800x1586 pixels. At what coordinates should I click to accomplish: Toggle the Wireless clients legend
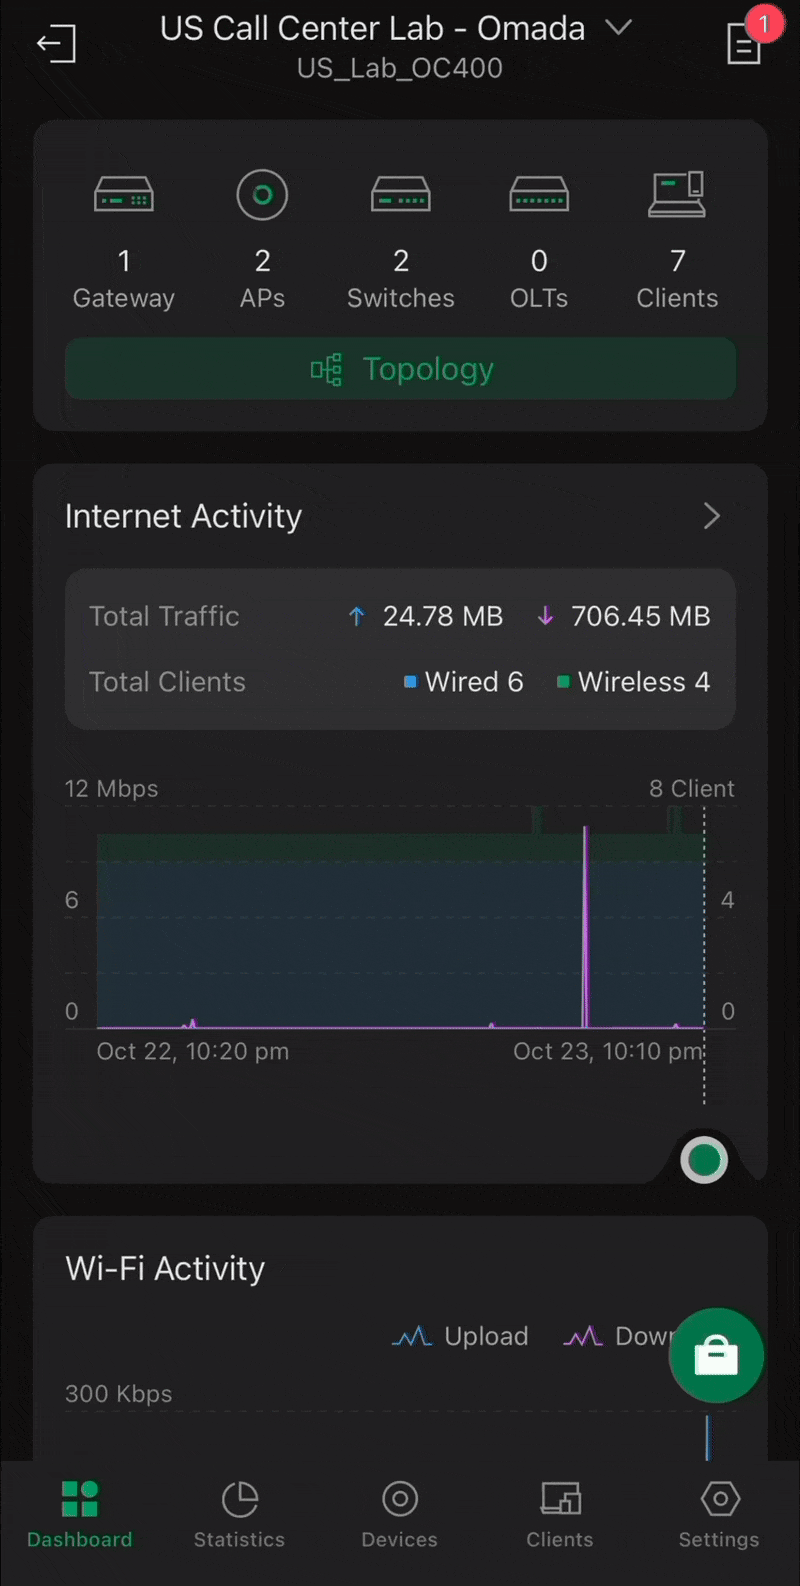tap(634, 682)
